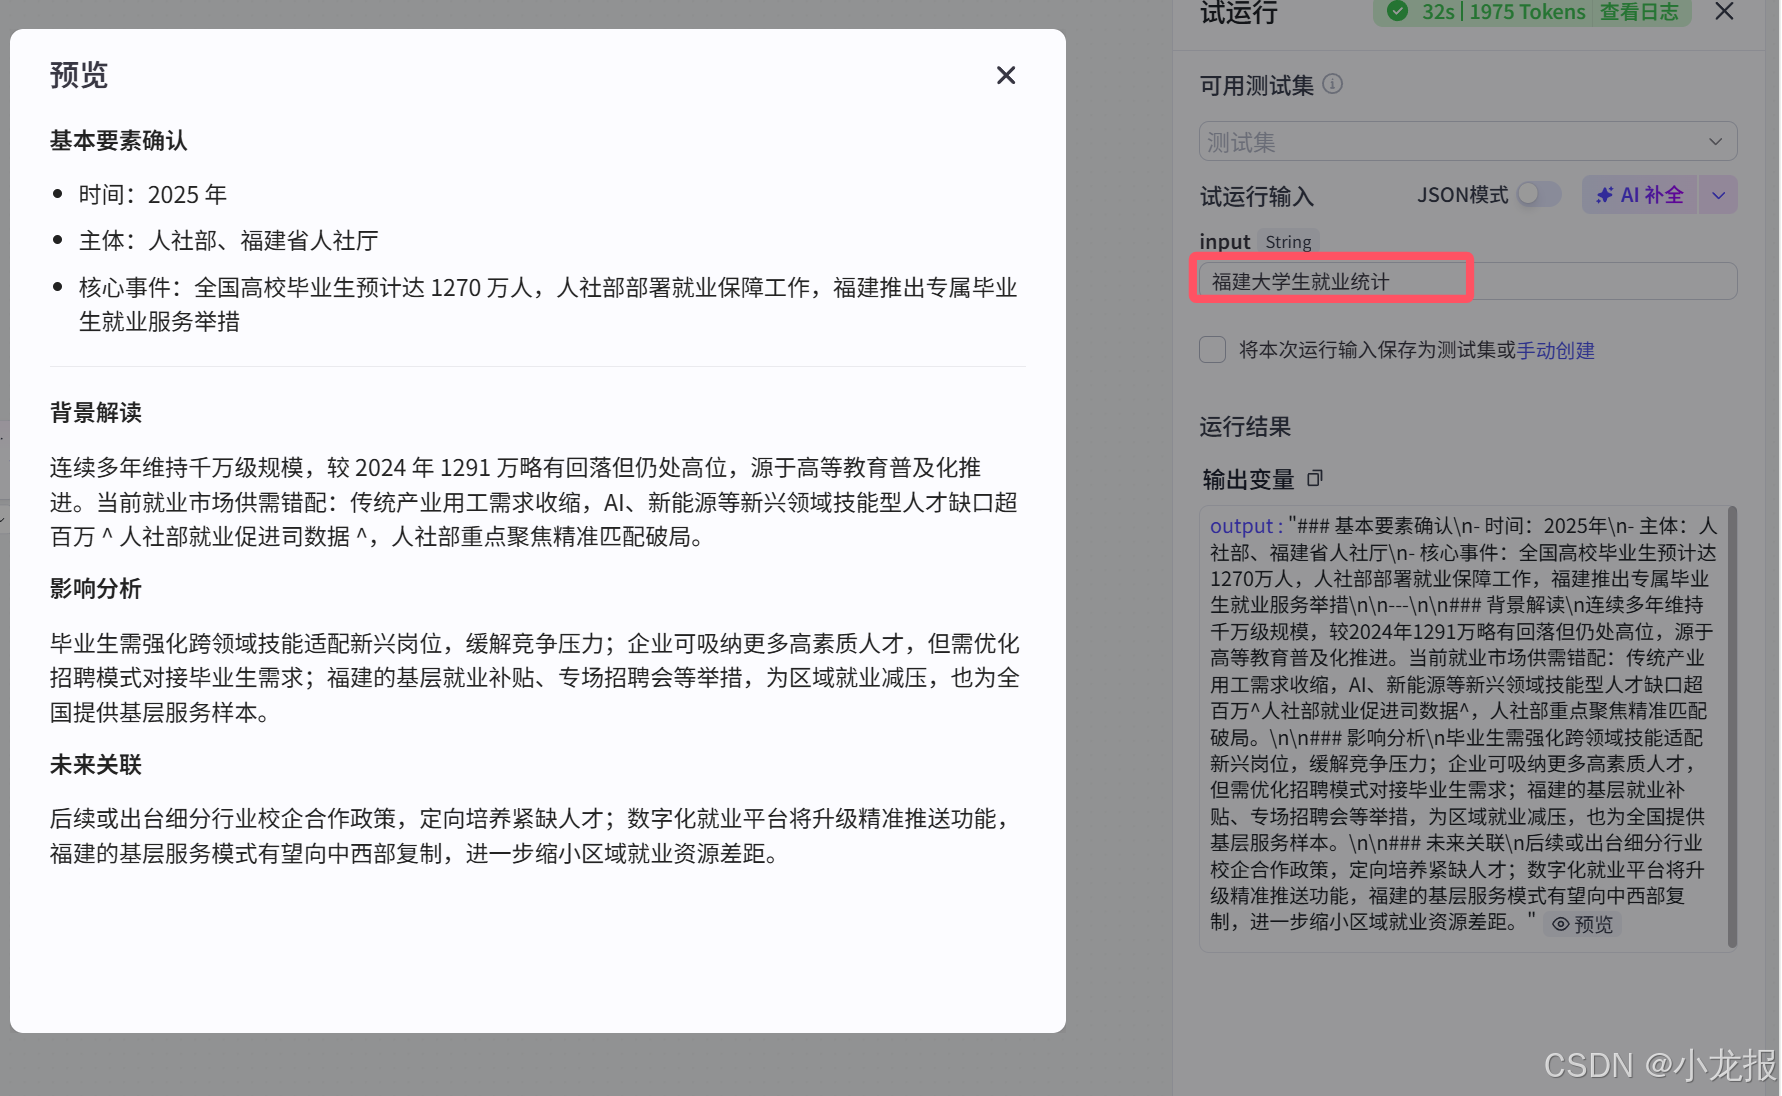This screenshot has width=1782, height=1096.
Task: Open the 测试集 dropdown
Action: point(1467,141)
